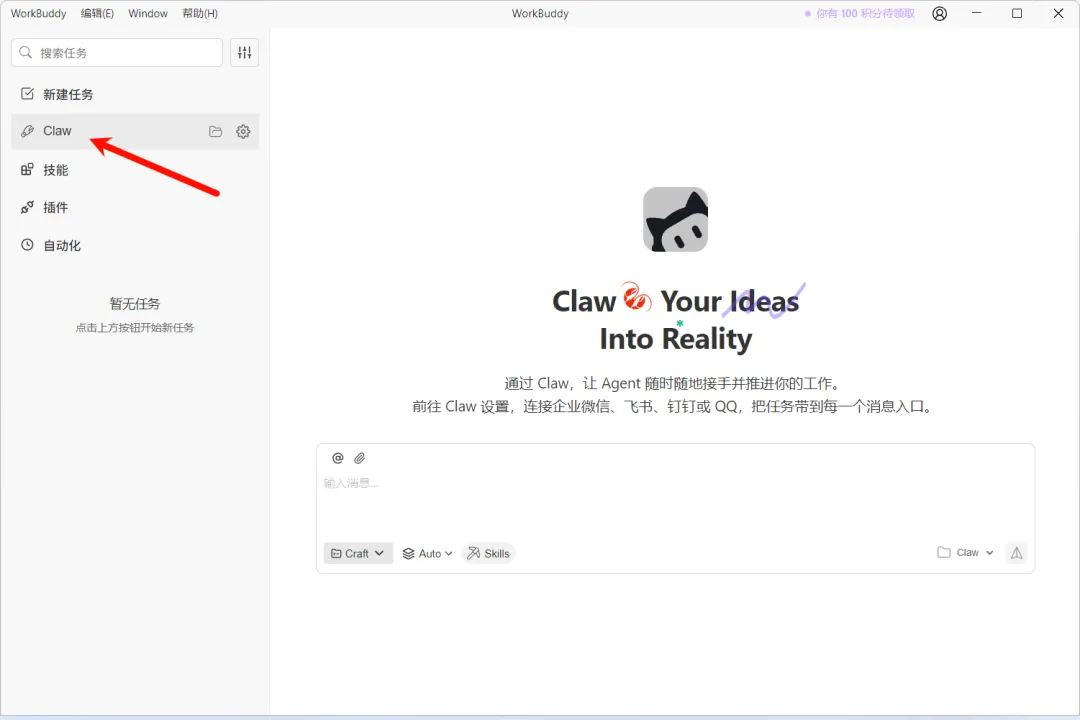Expand the Claw folder dropdown at bottom right
The height and width of the screenshot is (720, 1080).
coord(966,553)
